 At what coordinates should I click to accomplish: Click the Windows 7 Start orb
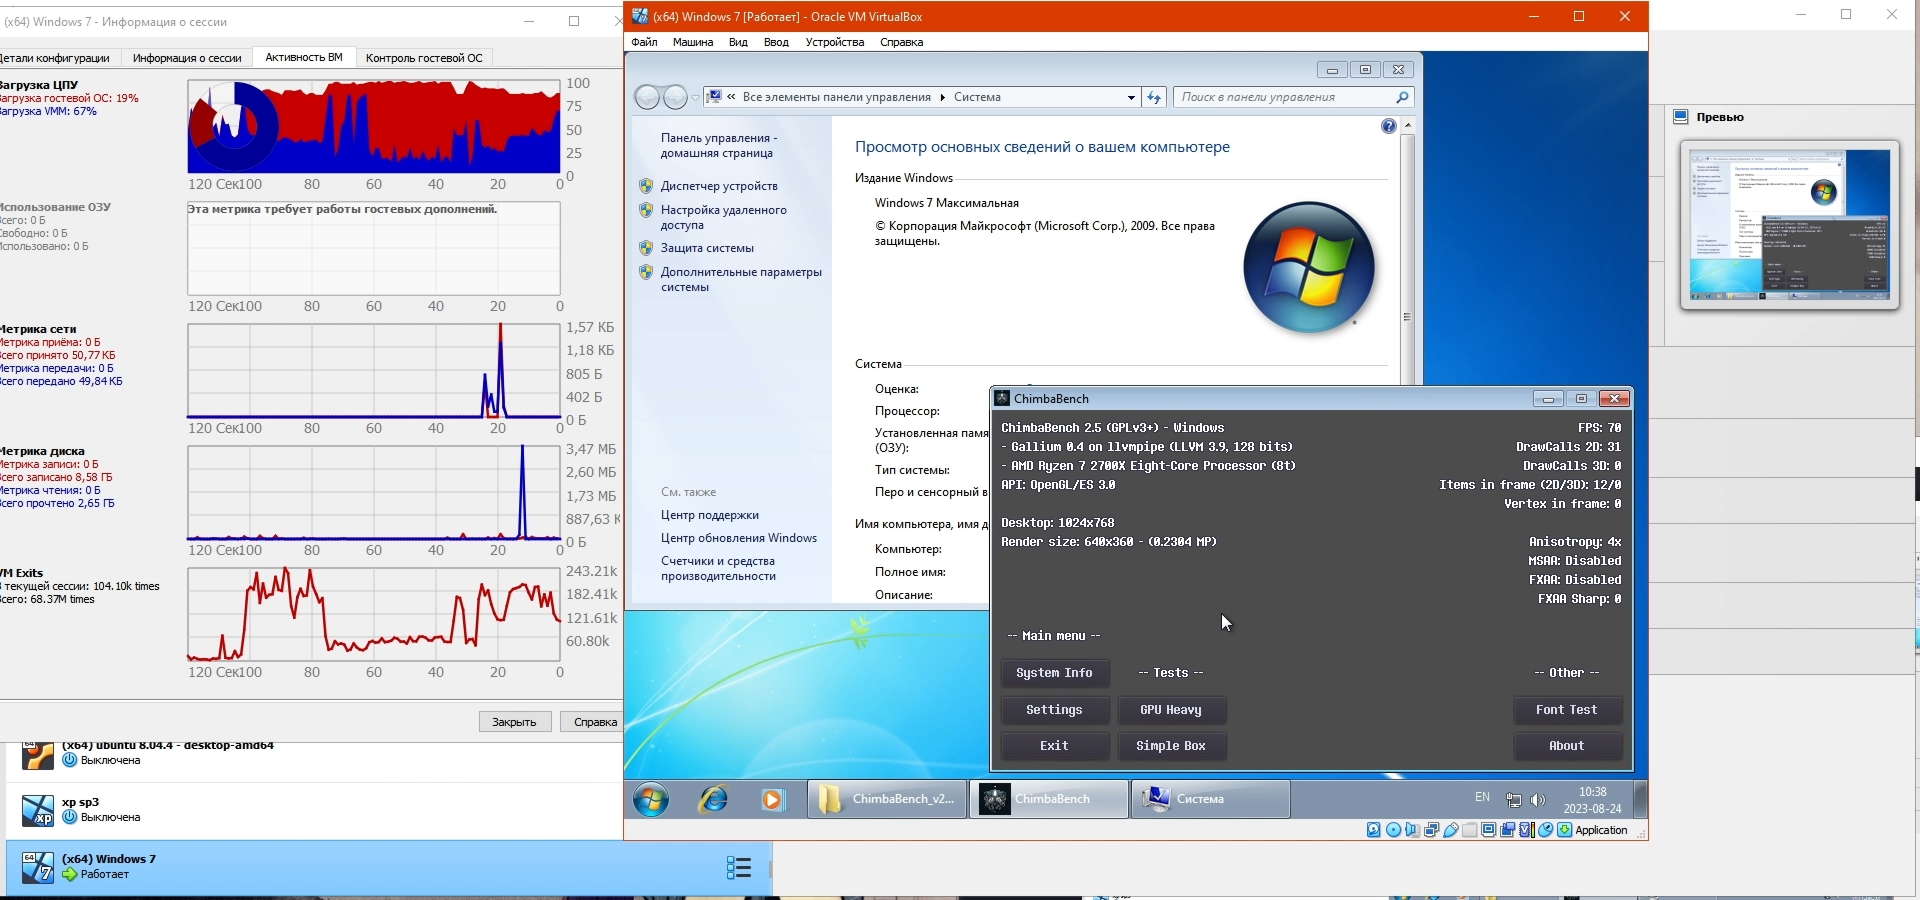point(651,800)
